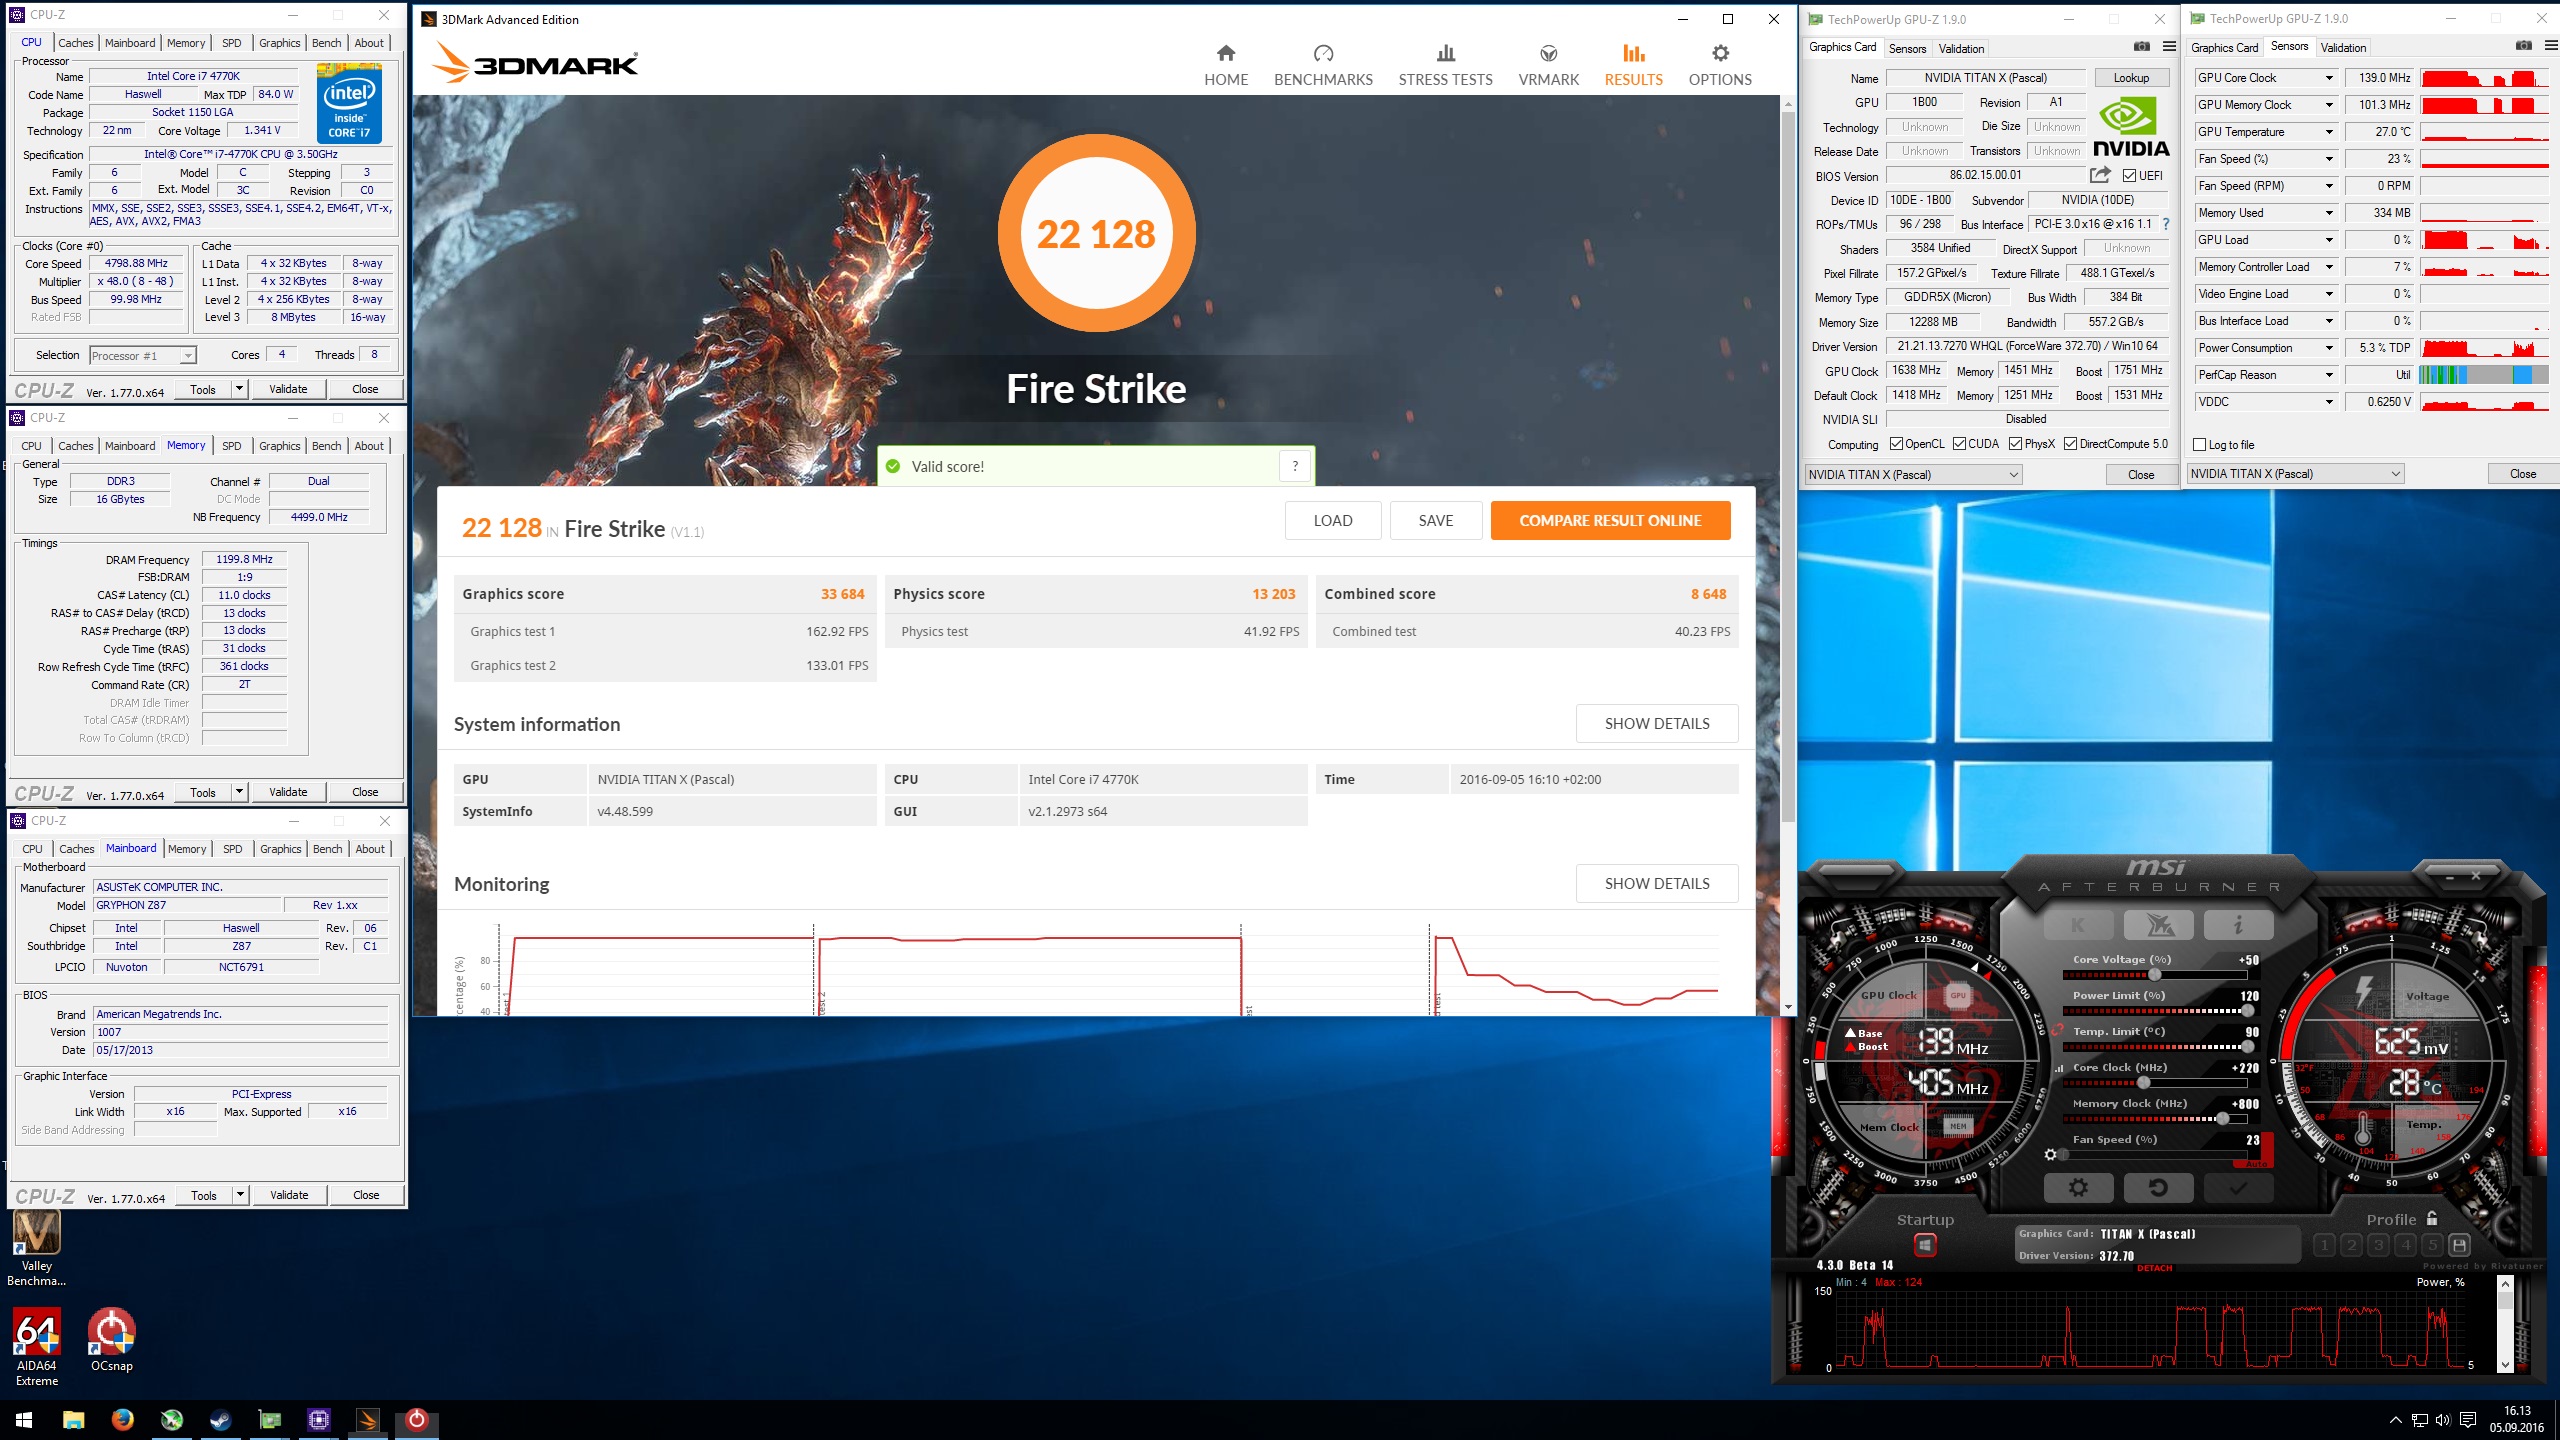This screenshot has height=1440, width=2560.
Task: Toggle the DirectCompute 5.0 checkbox in GPU-Z
Action: pos(2071,444)
